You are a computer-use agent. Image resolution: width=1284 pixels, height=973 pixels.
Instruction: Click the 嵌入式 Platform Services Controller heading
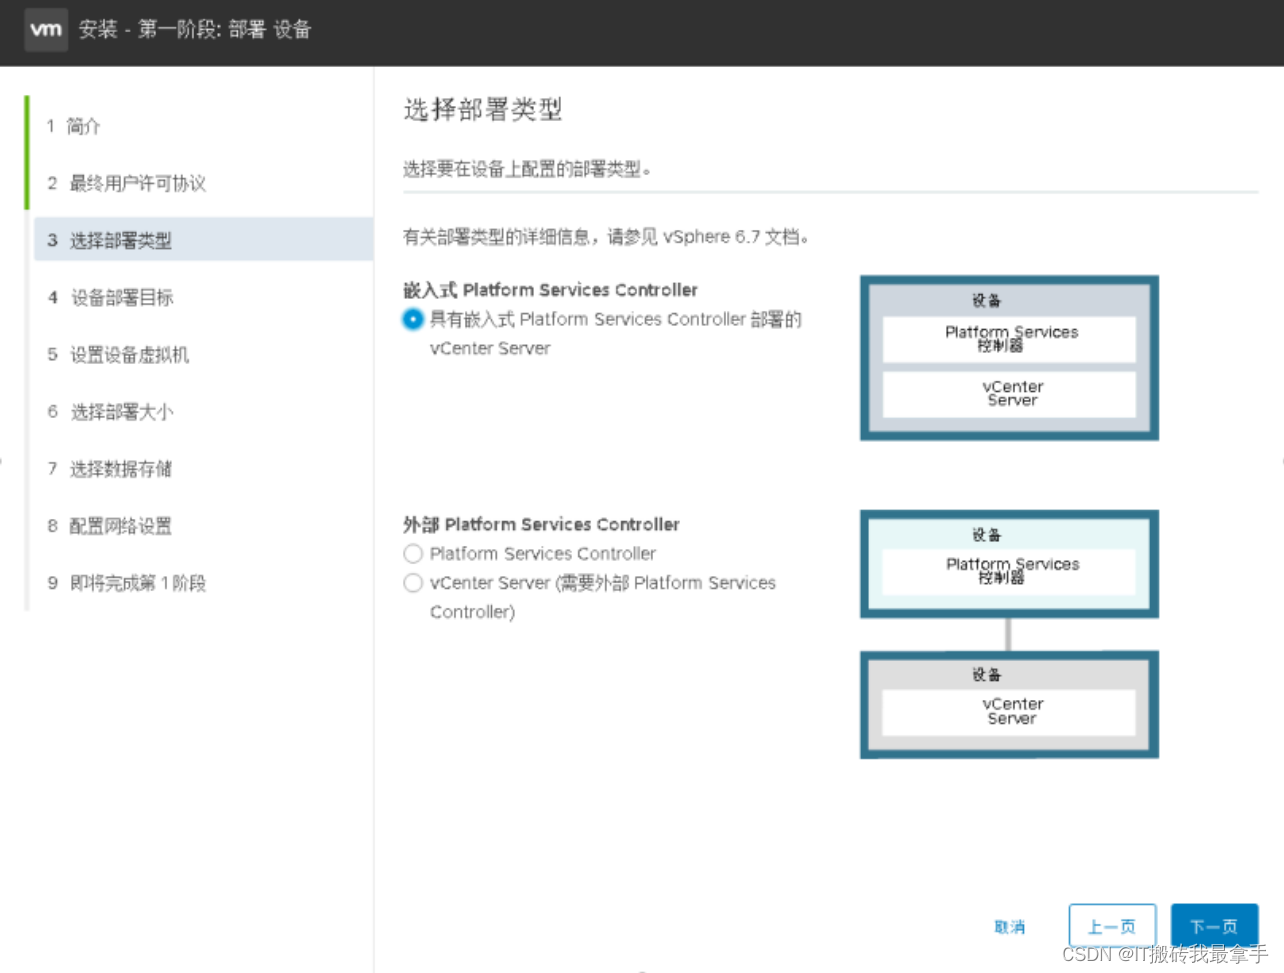[550, 290]
